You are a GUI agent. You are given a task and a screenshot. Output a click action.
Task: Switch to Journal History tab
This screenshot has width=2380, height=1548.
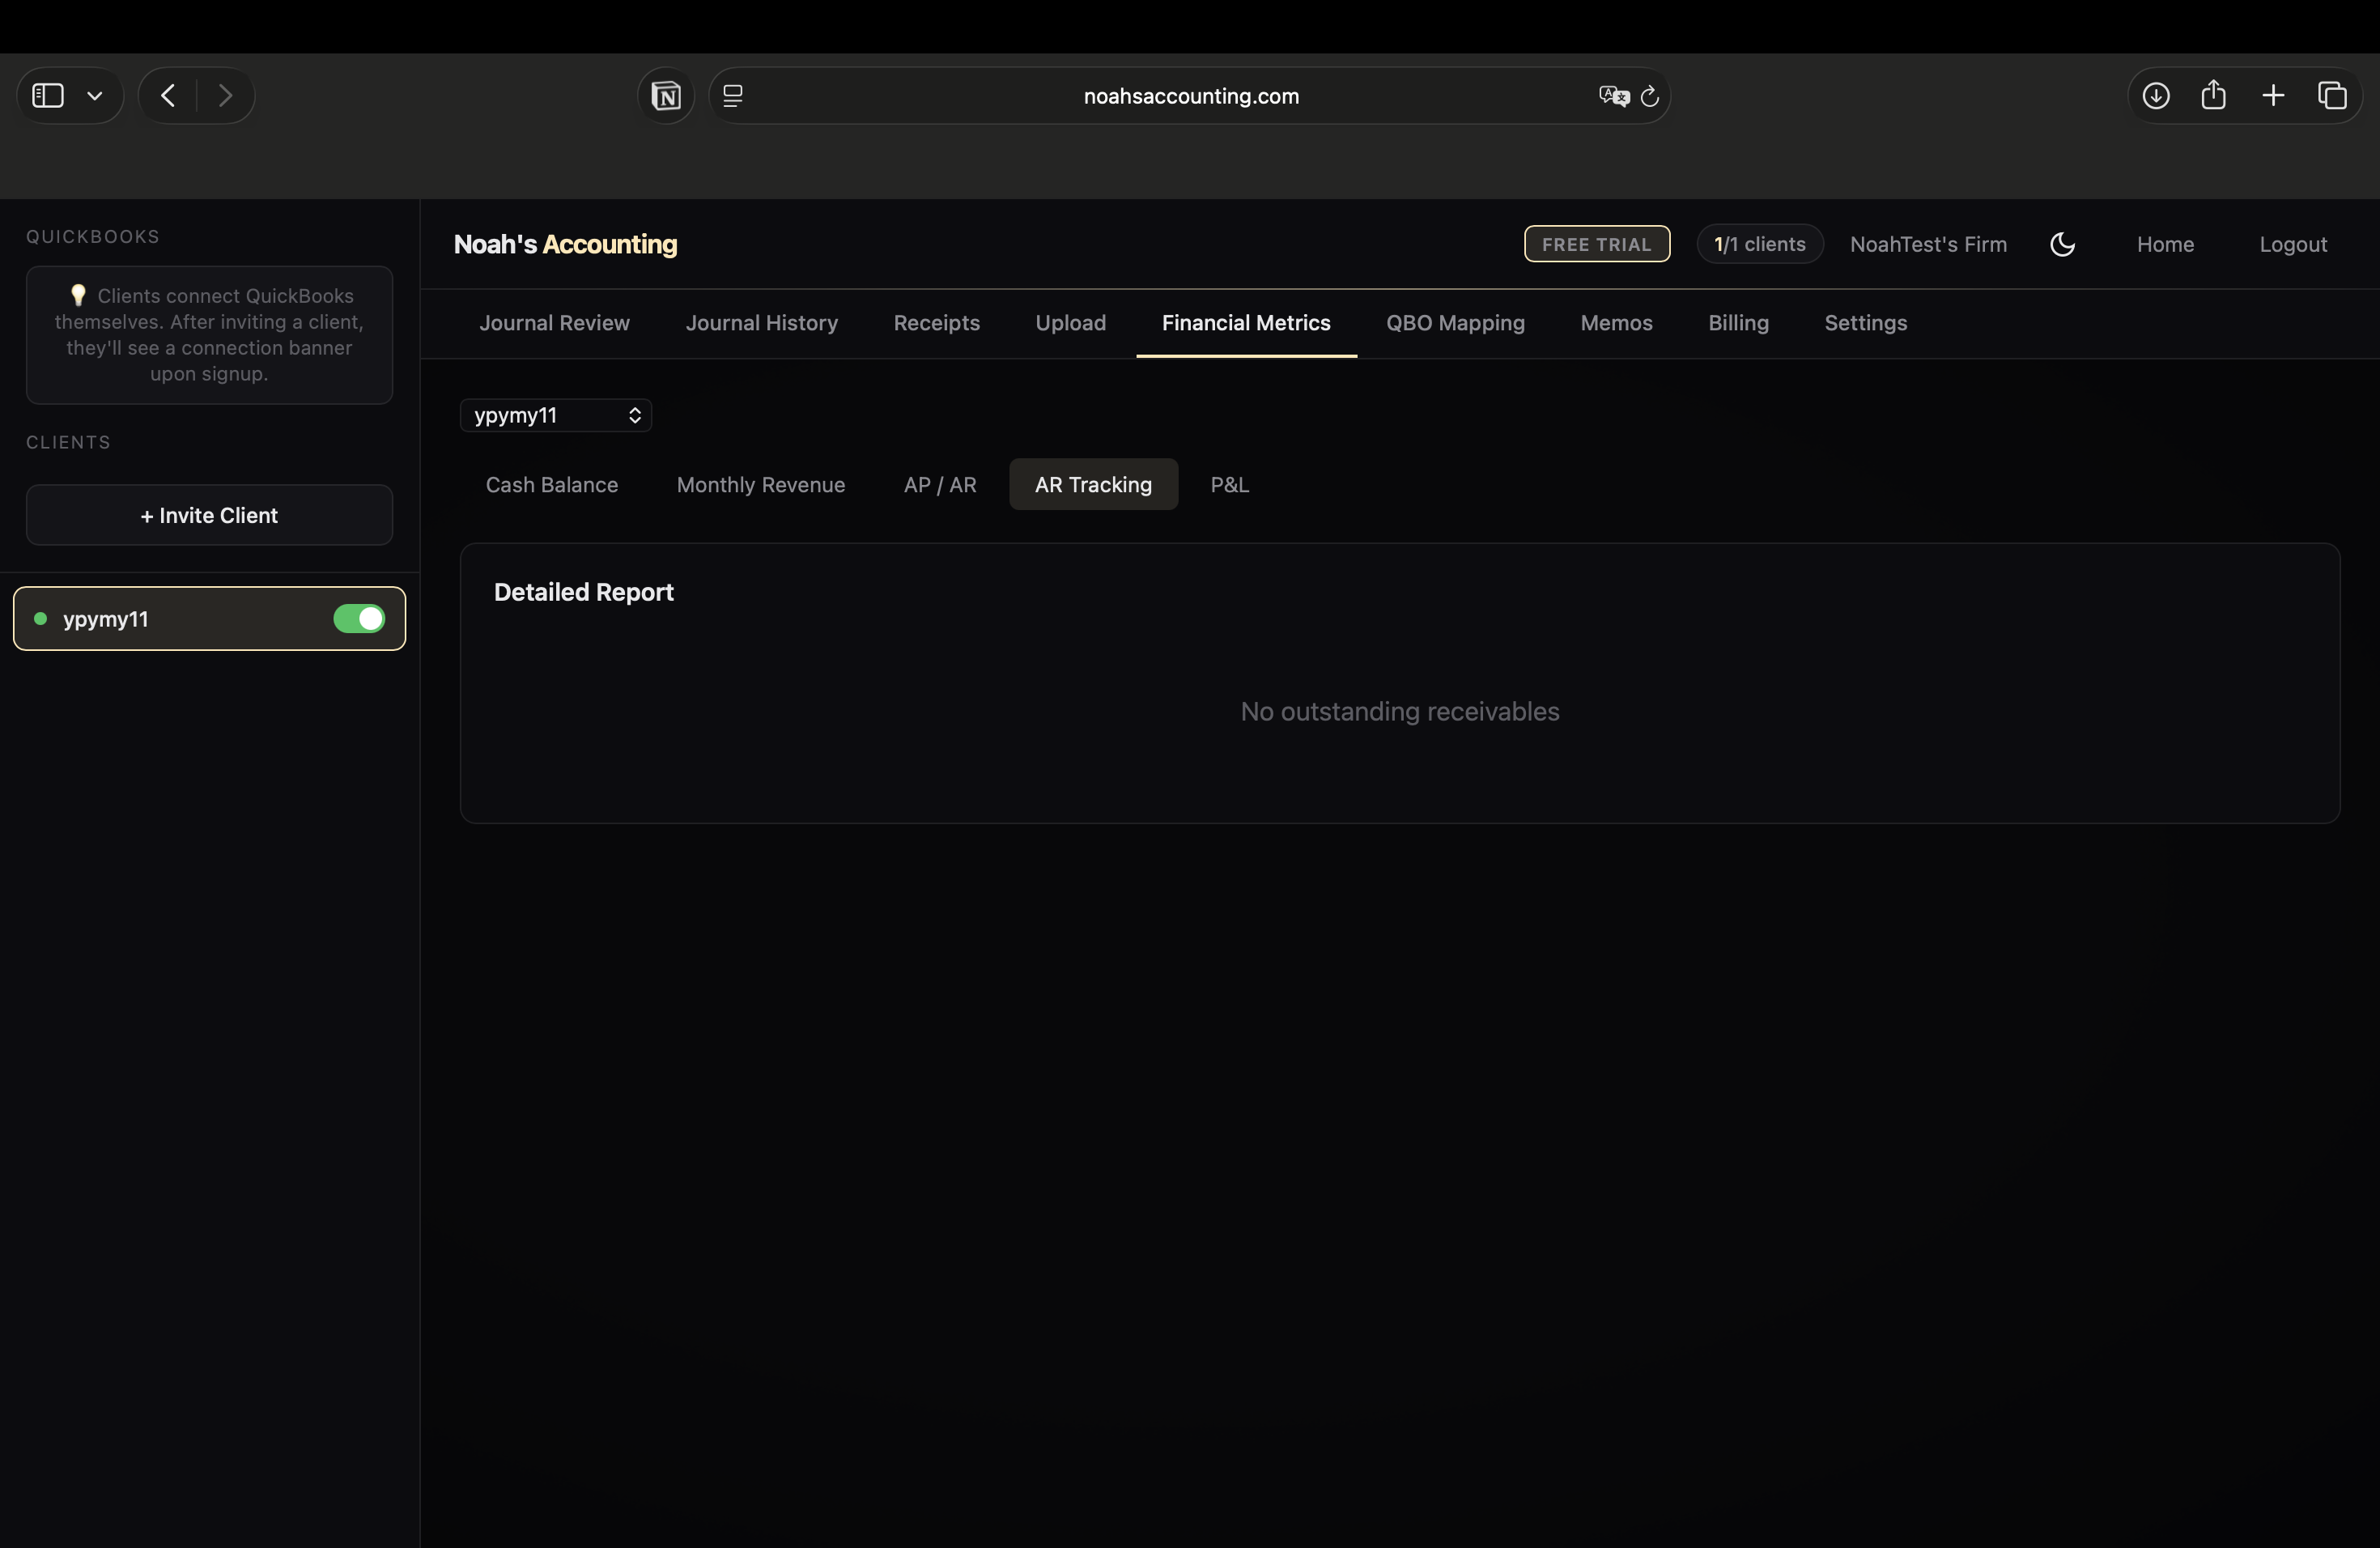pos(761,323)
